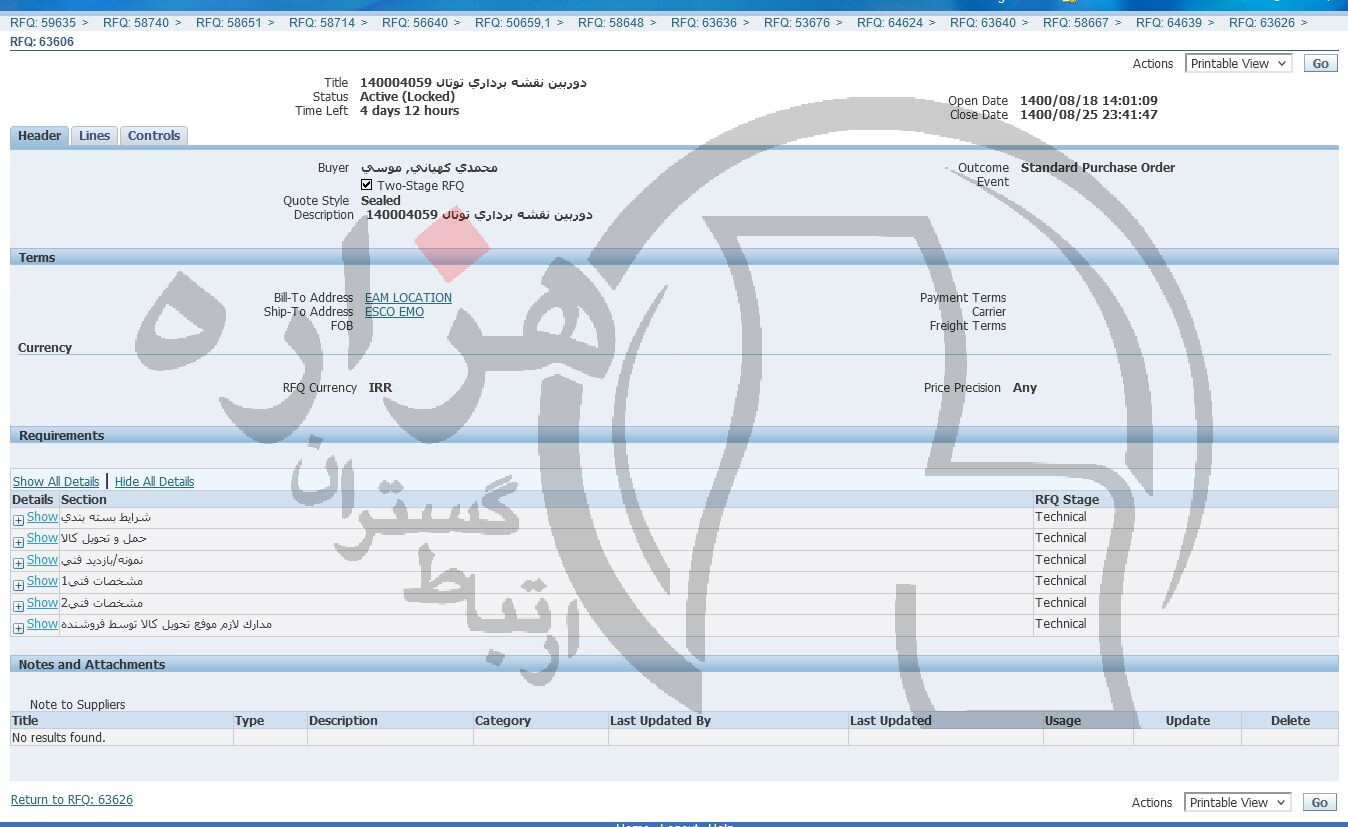1348x827 pixels.
Task: Switch to the Controls tab
Action: tap(153, 136)
